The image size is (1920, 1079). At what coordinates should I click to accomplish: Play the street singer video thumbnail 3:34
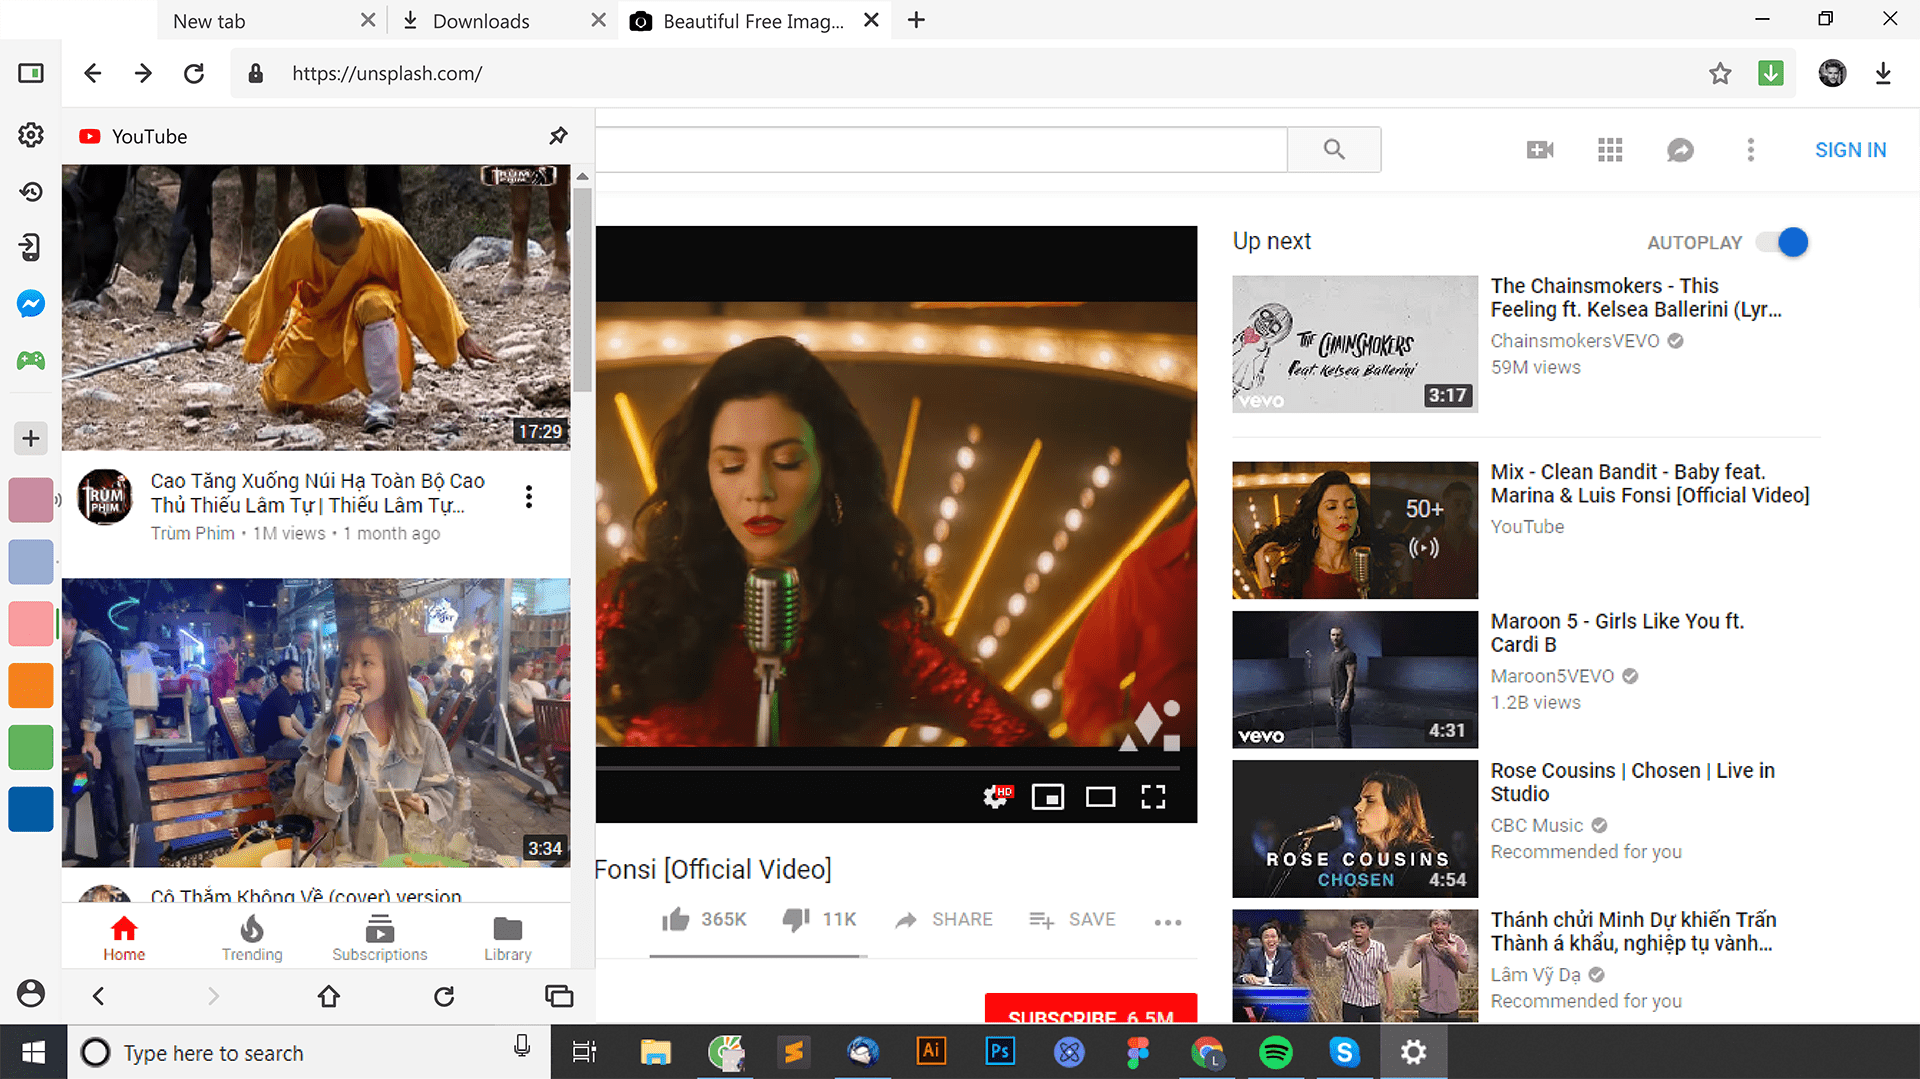point(316,722)
